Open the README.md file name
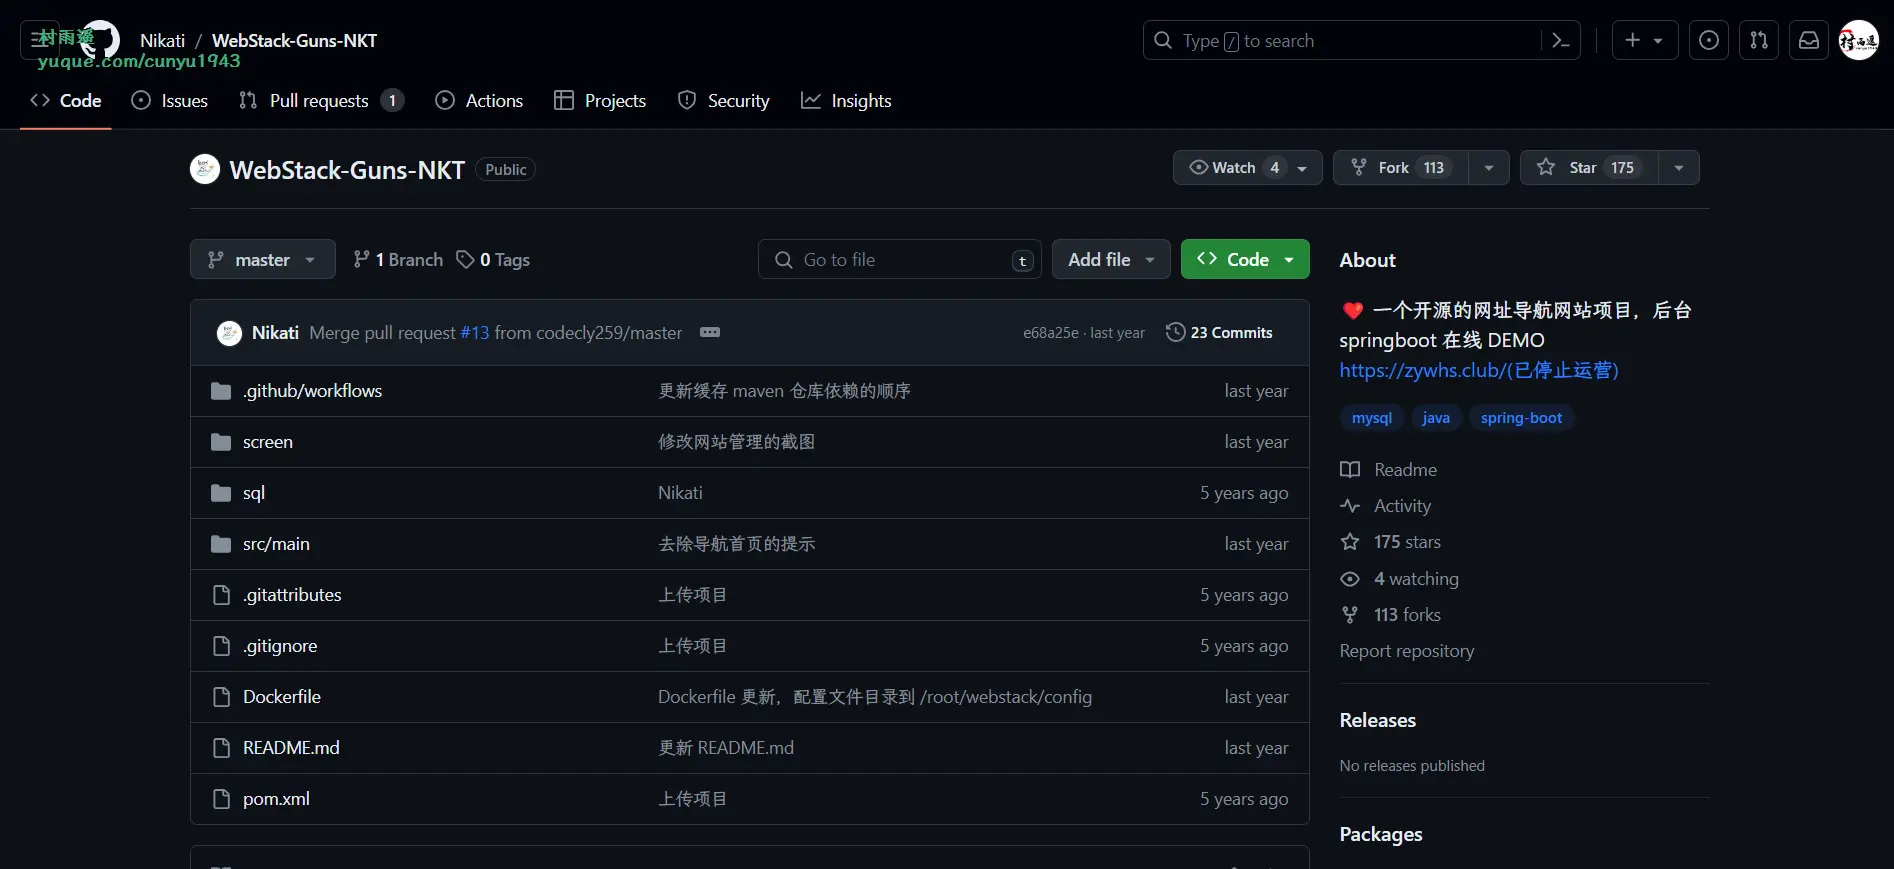 pos(291,748)
